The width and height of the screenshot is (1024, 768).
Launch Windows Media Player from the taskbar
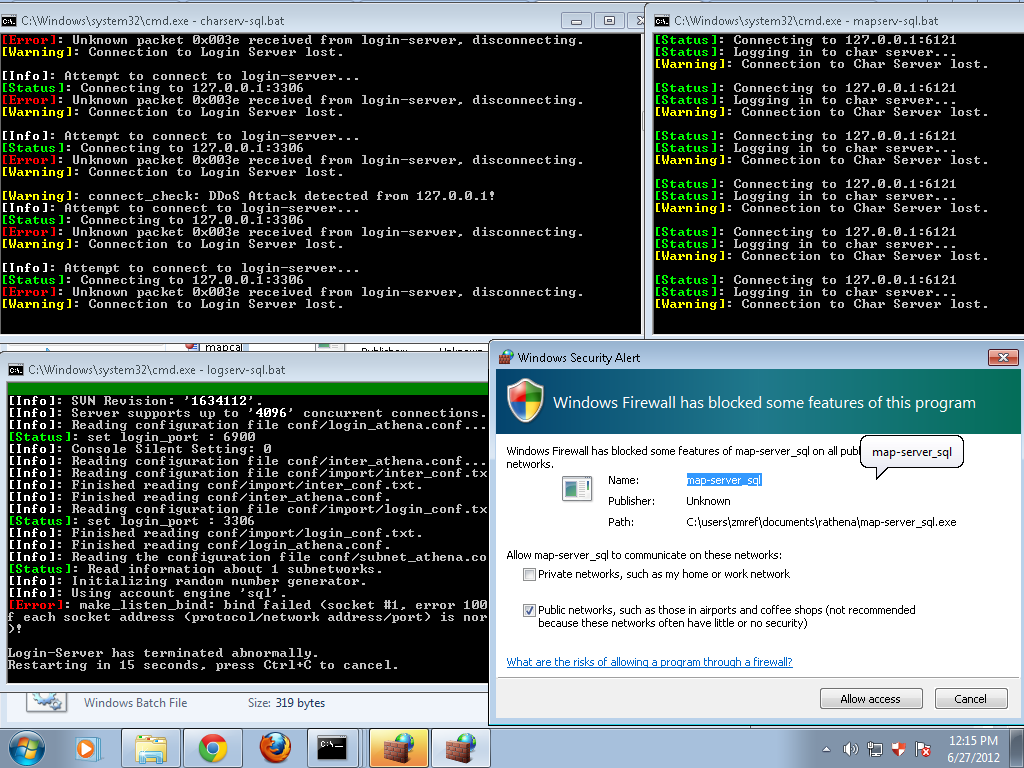tap(87, 748)
